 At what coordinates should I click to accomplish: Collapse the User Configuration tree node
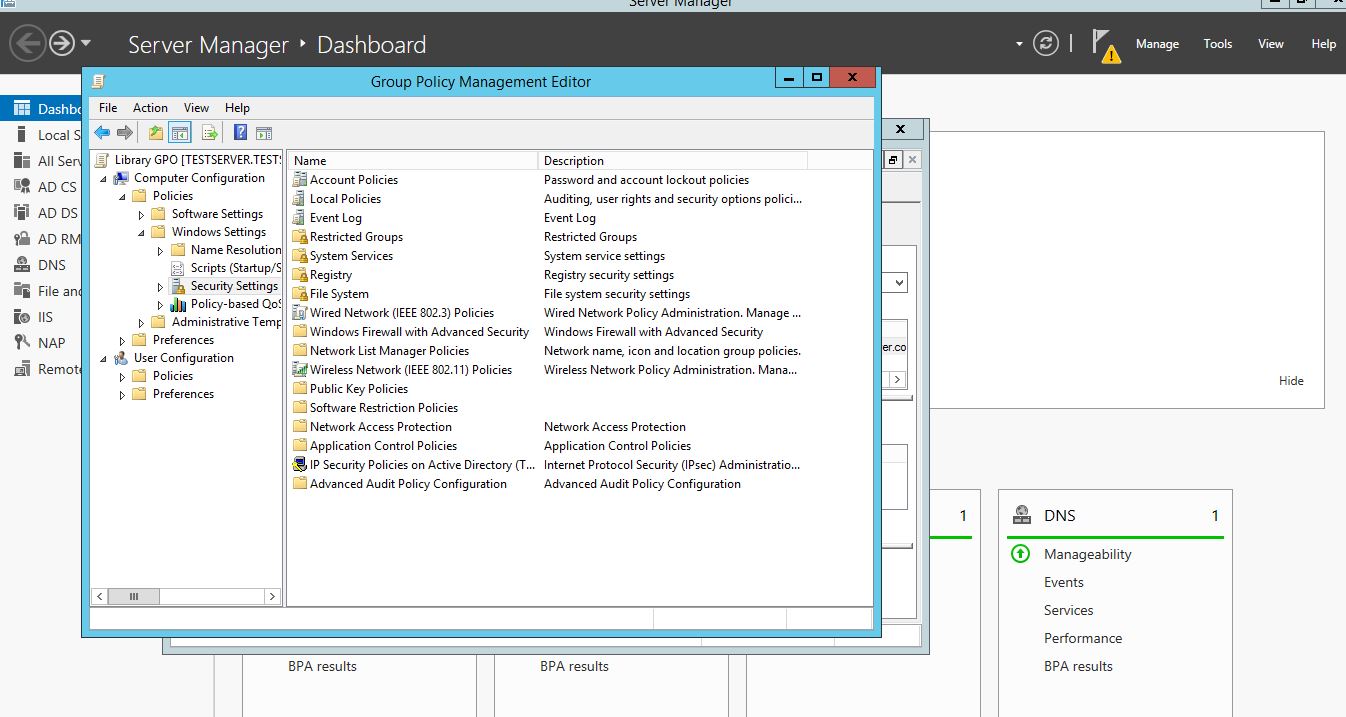(104, 358)
